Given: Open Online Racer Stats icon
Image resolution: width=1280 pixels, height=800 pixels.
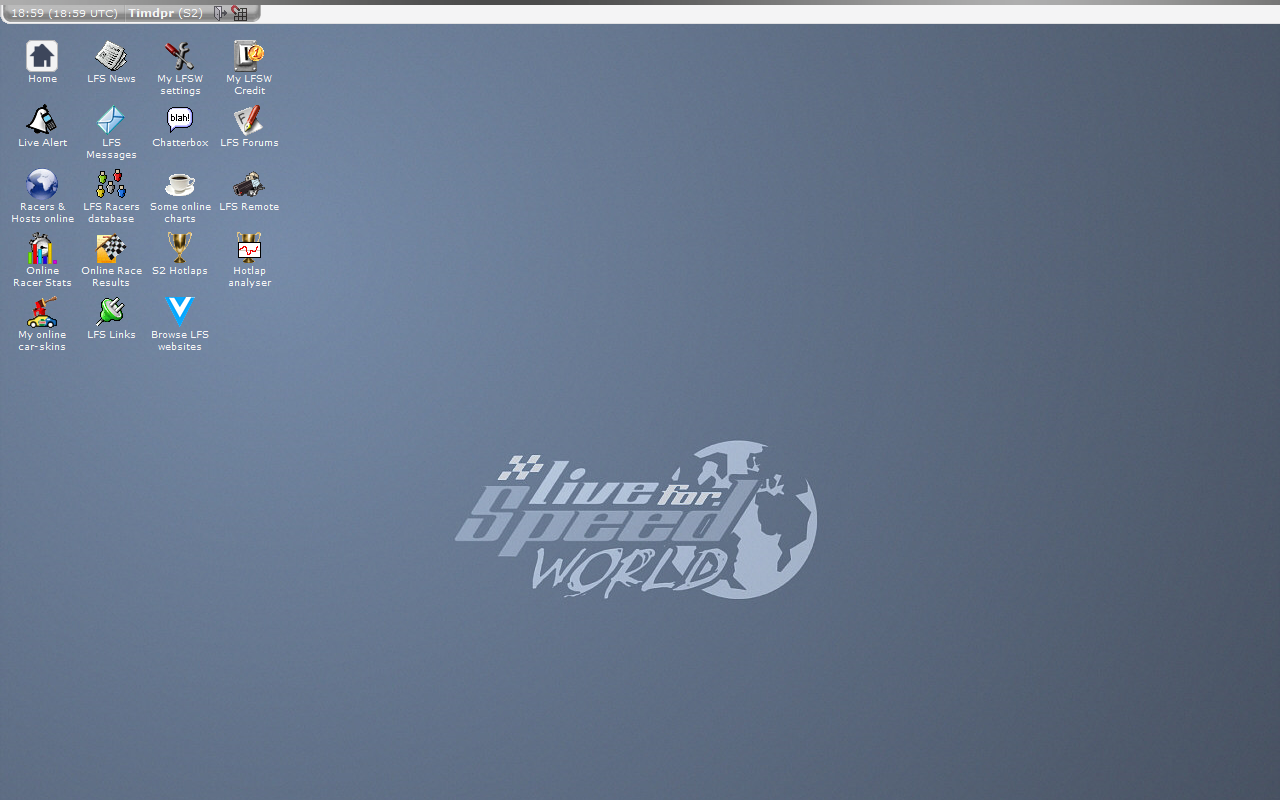Looking at the screenshot, I should click(42, 248).
